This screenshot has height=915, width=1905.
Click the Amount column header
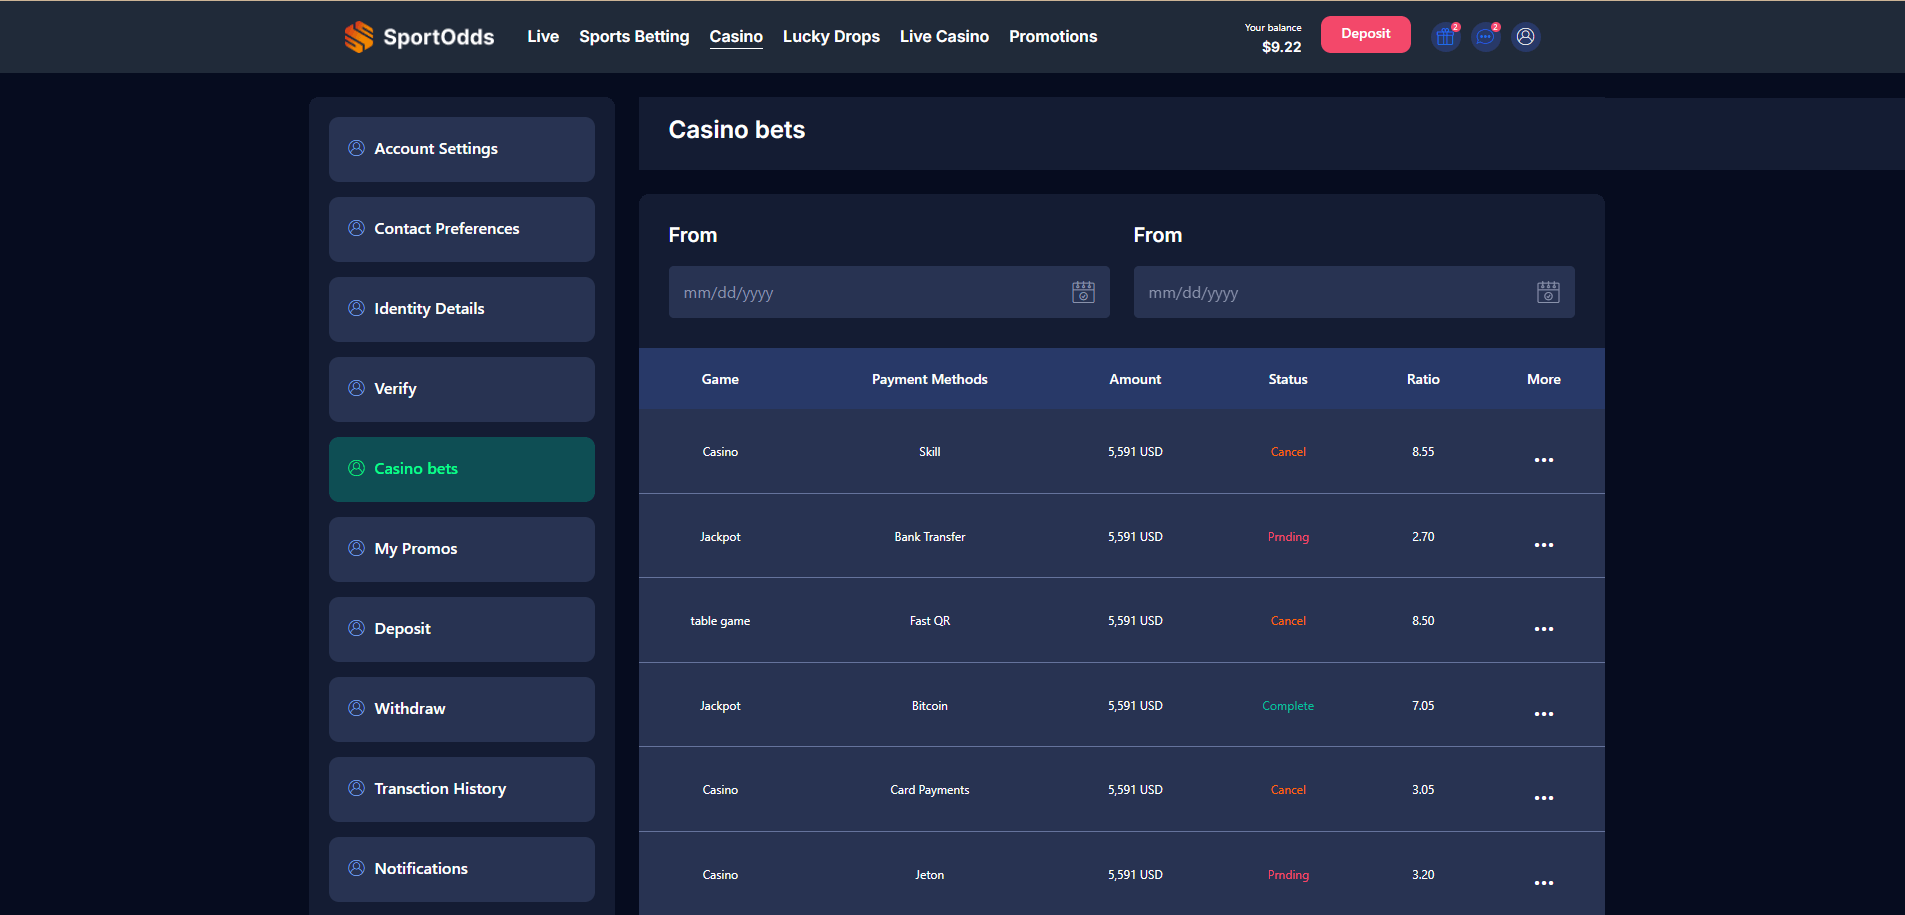tap(1135, 379)
